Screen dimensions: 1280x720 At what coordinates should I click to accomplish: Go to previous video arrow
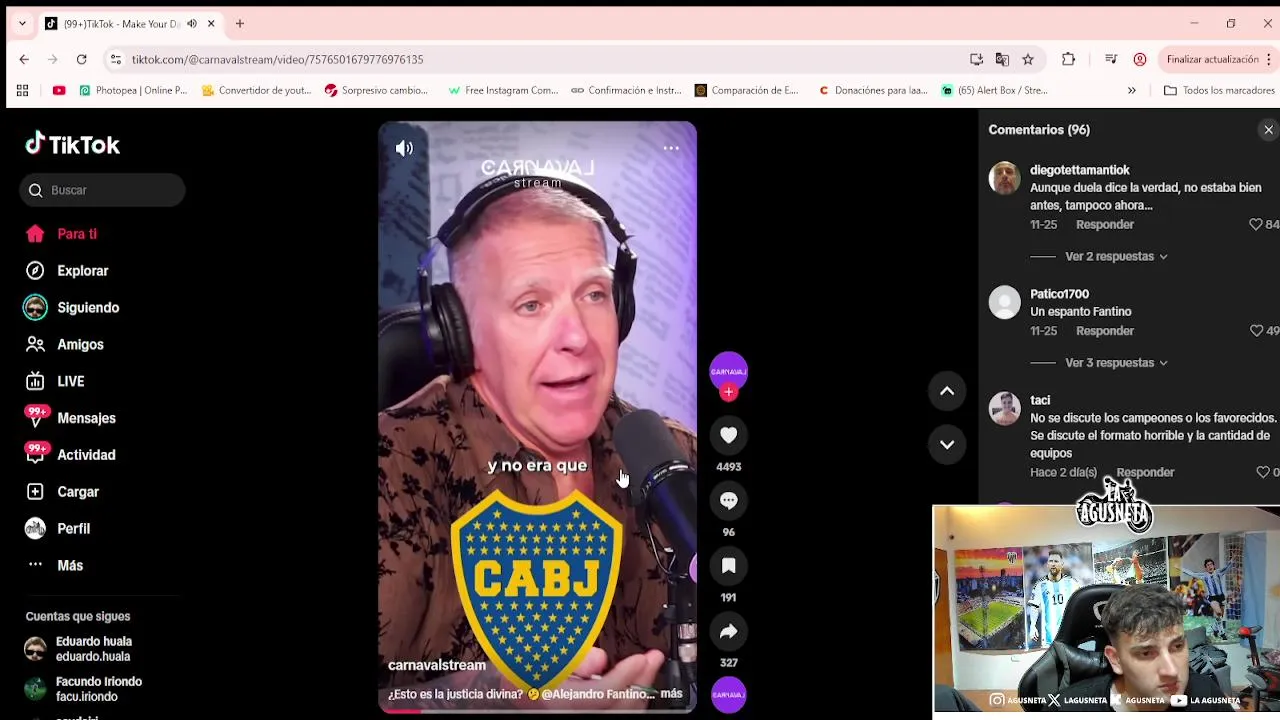click(947, 391)
